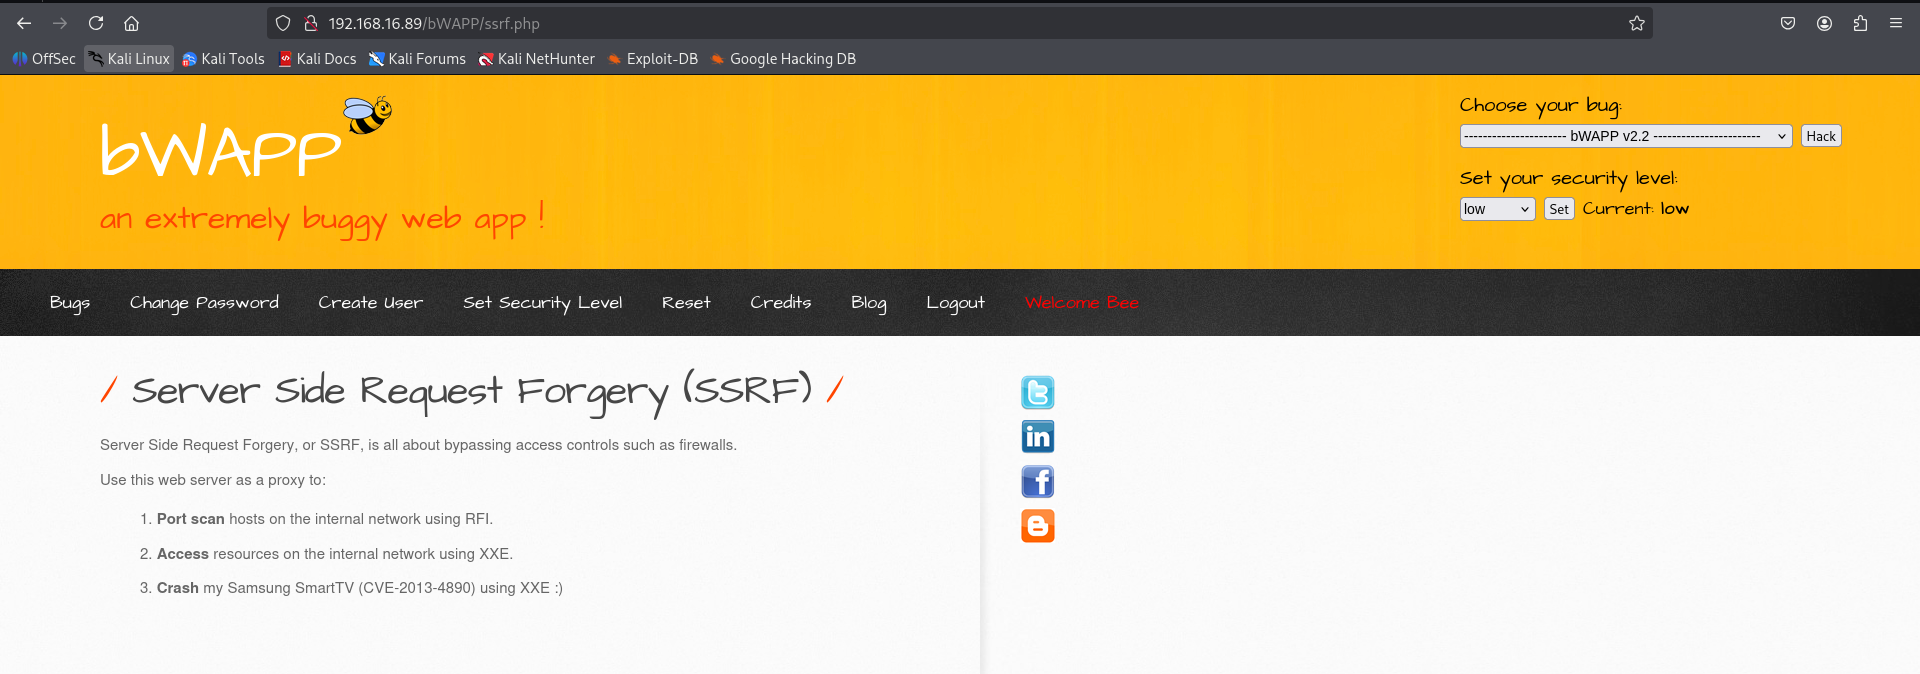Open the Firefox account icon
Viewport: 1920px width, 674px height.
(x=1824, y=23)
